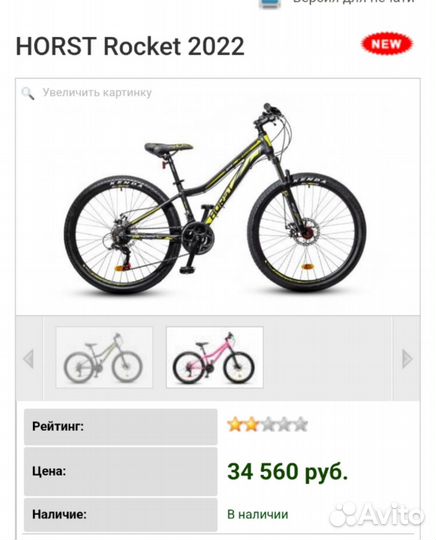Open the 'Версия для печати' link
This screenshot has height=540, width=436.
353,1
